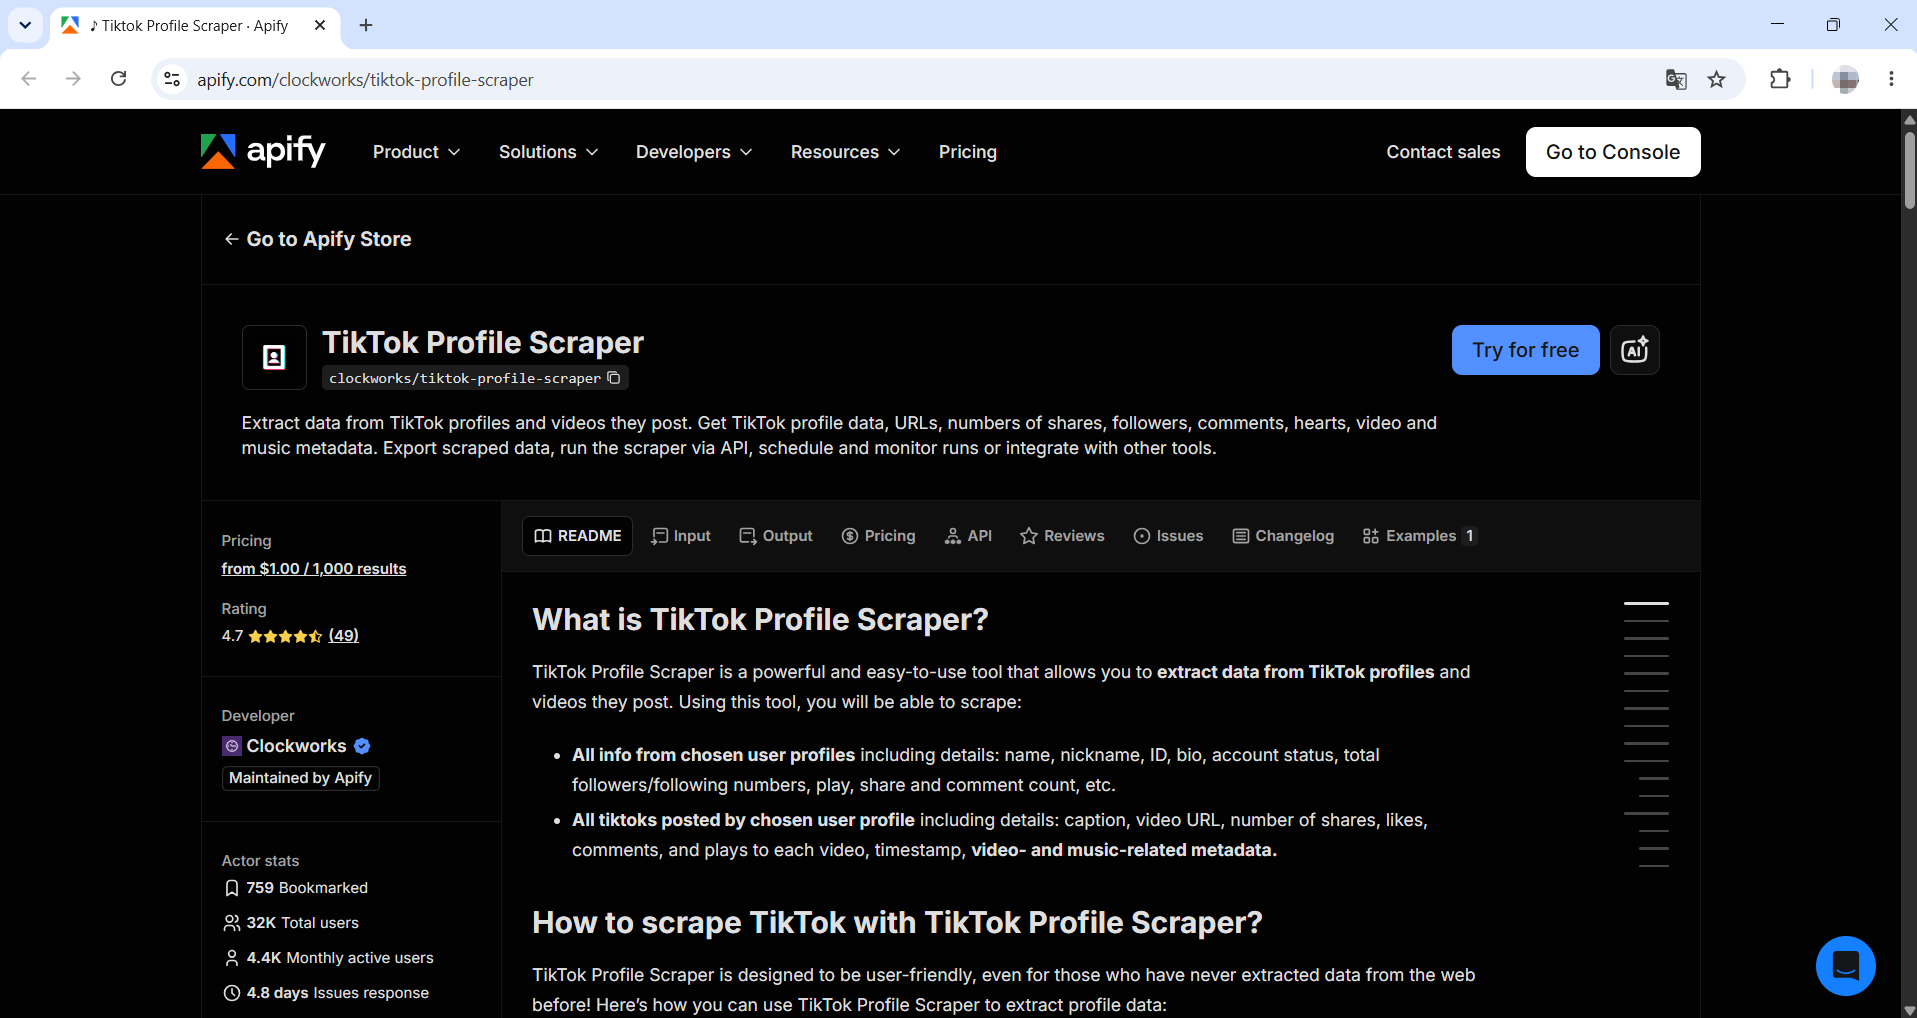
Task: Open the Translate this page icon
Action: point(1676,79)
